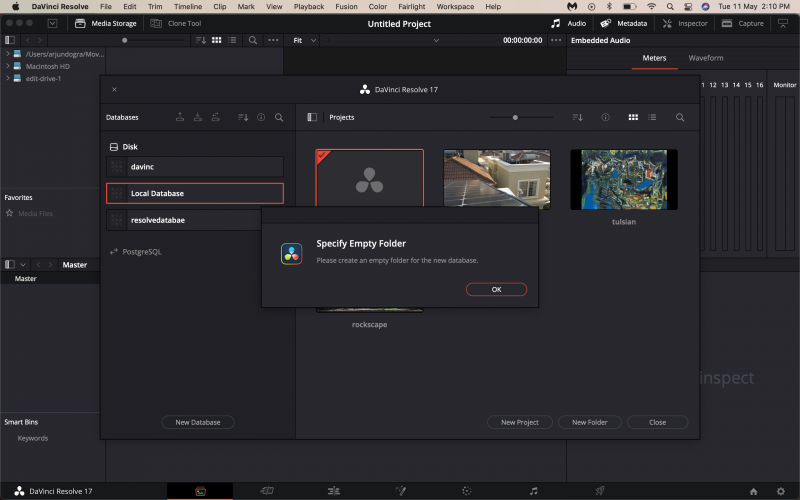Switch to the Waveform tab
Image resolution: width=800 pixels, height=500 pixels.
coord(706,58)
